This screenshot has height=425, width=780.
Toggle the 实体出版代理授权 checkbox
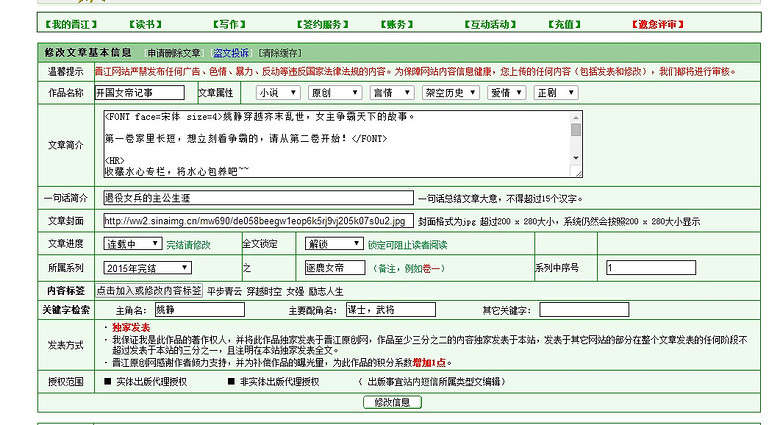pos(107,382)
